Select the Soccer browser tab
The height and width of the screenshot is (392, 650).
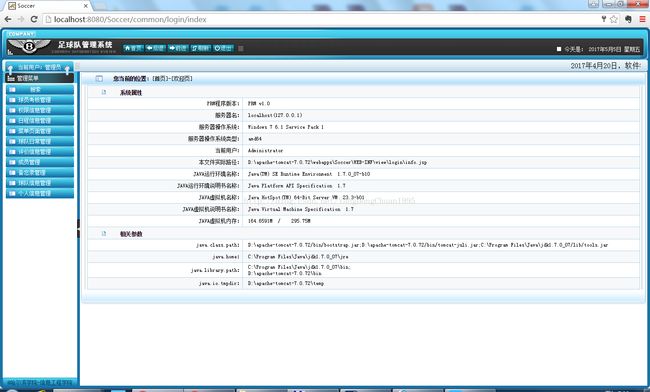point(48,6)
